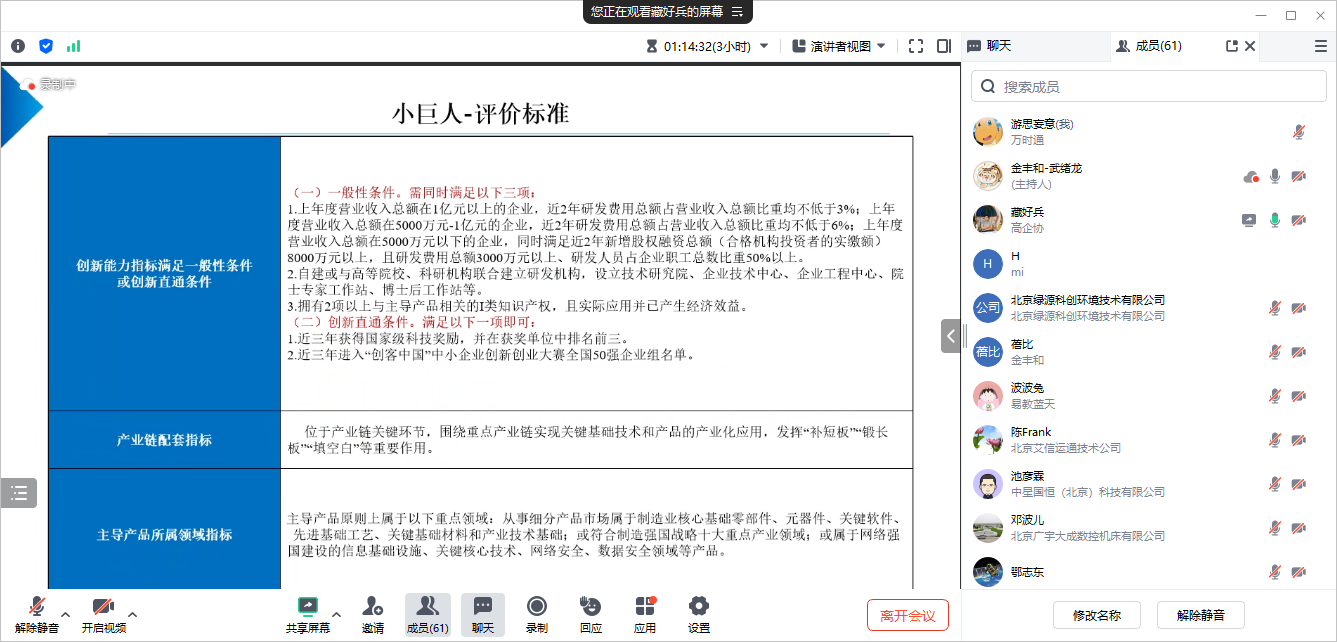The width and height of the screenshot is (1337, 642).
Task: Start meeting recording
Action: [537, 614]
